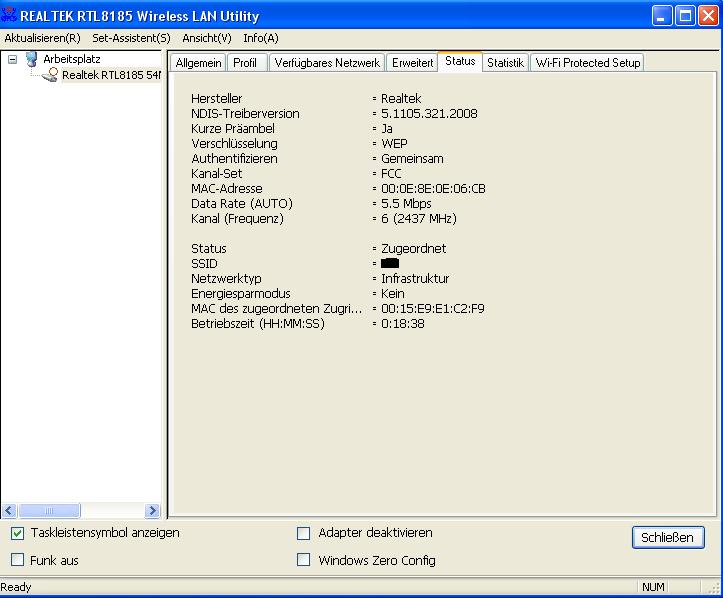
Task: Tick the Adapter deaktivieren checkbox
Action: (304, 533)
